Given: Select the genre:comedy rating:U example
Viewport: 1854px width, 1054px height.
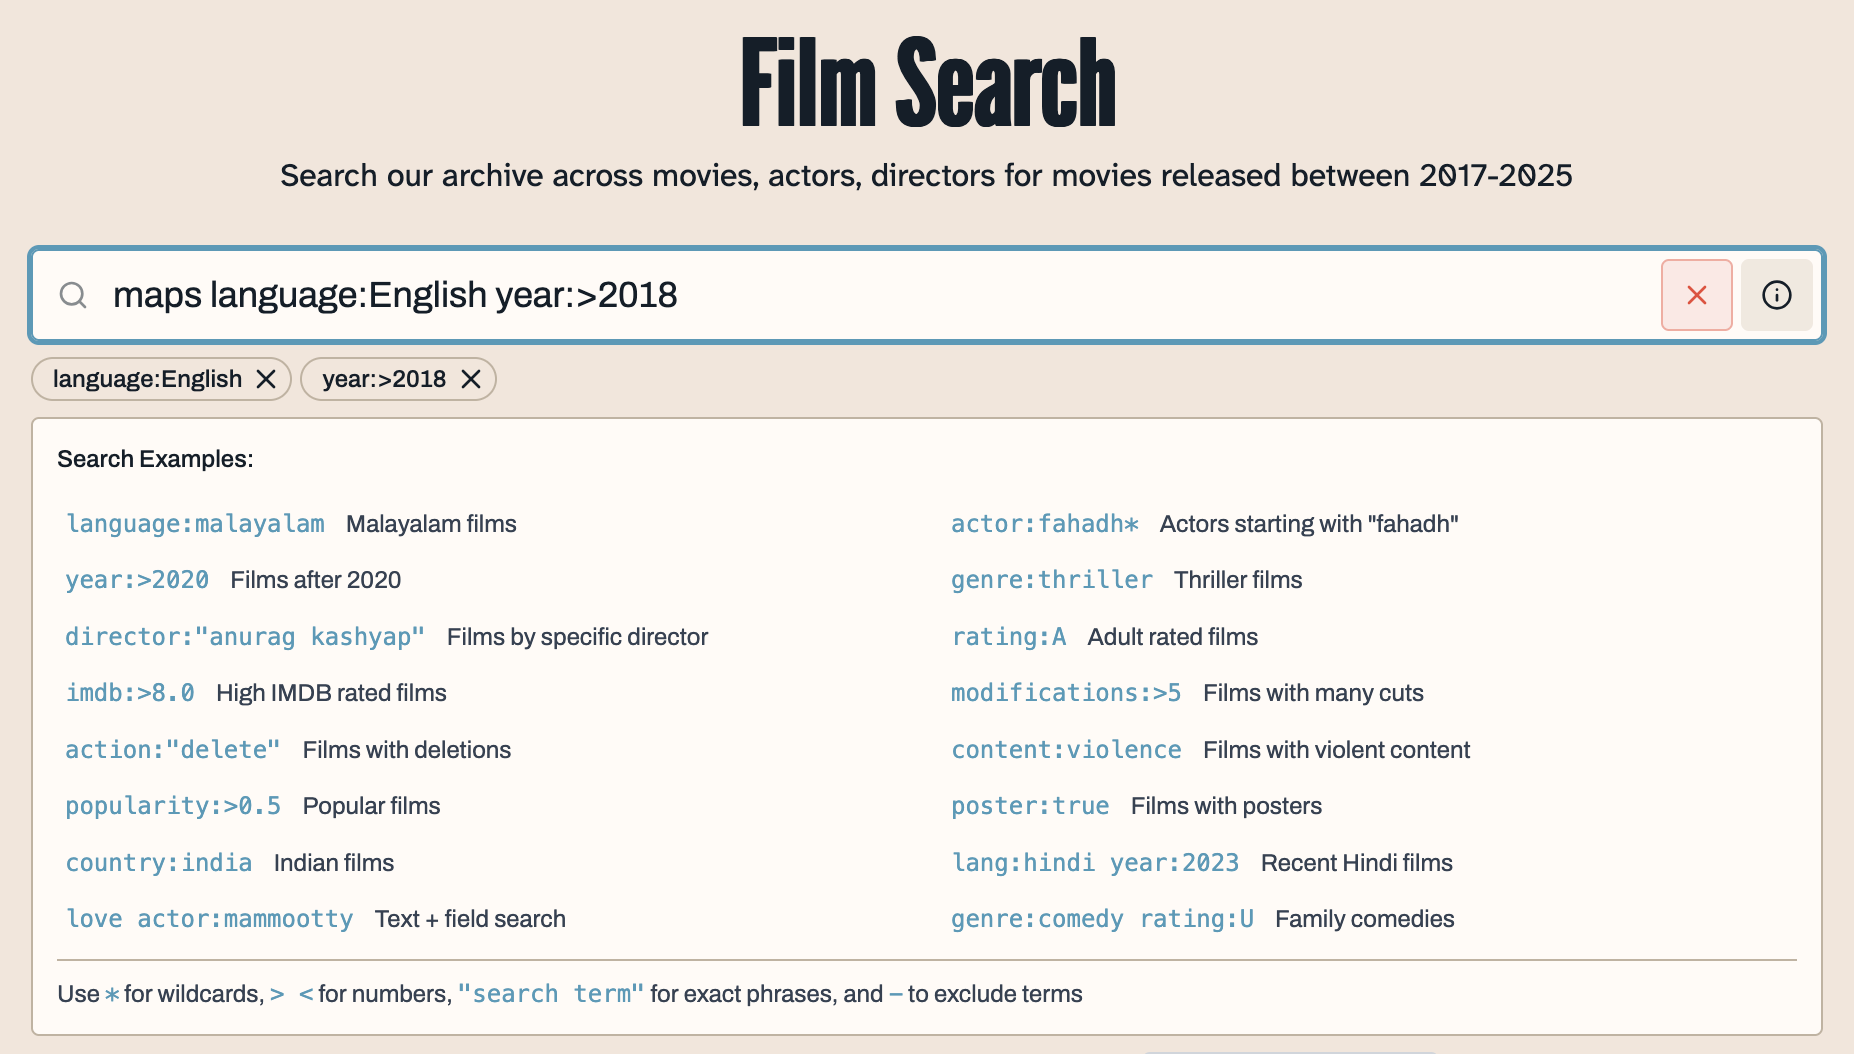Looking at the screenshot, I should tap(1102, 919).
